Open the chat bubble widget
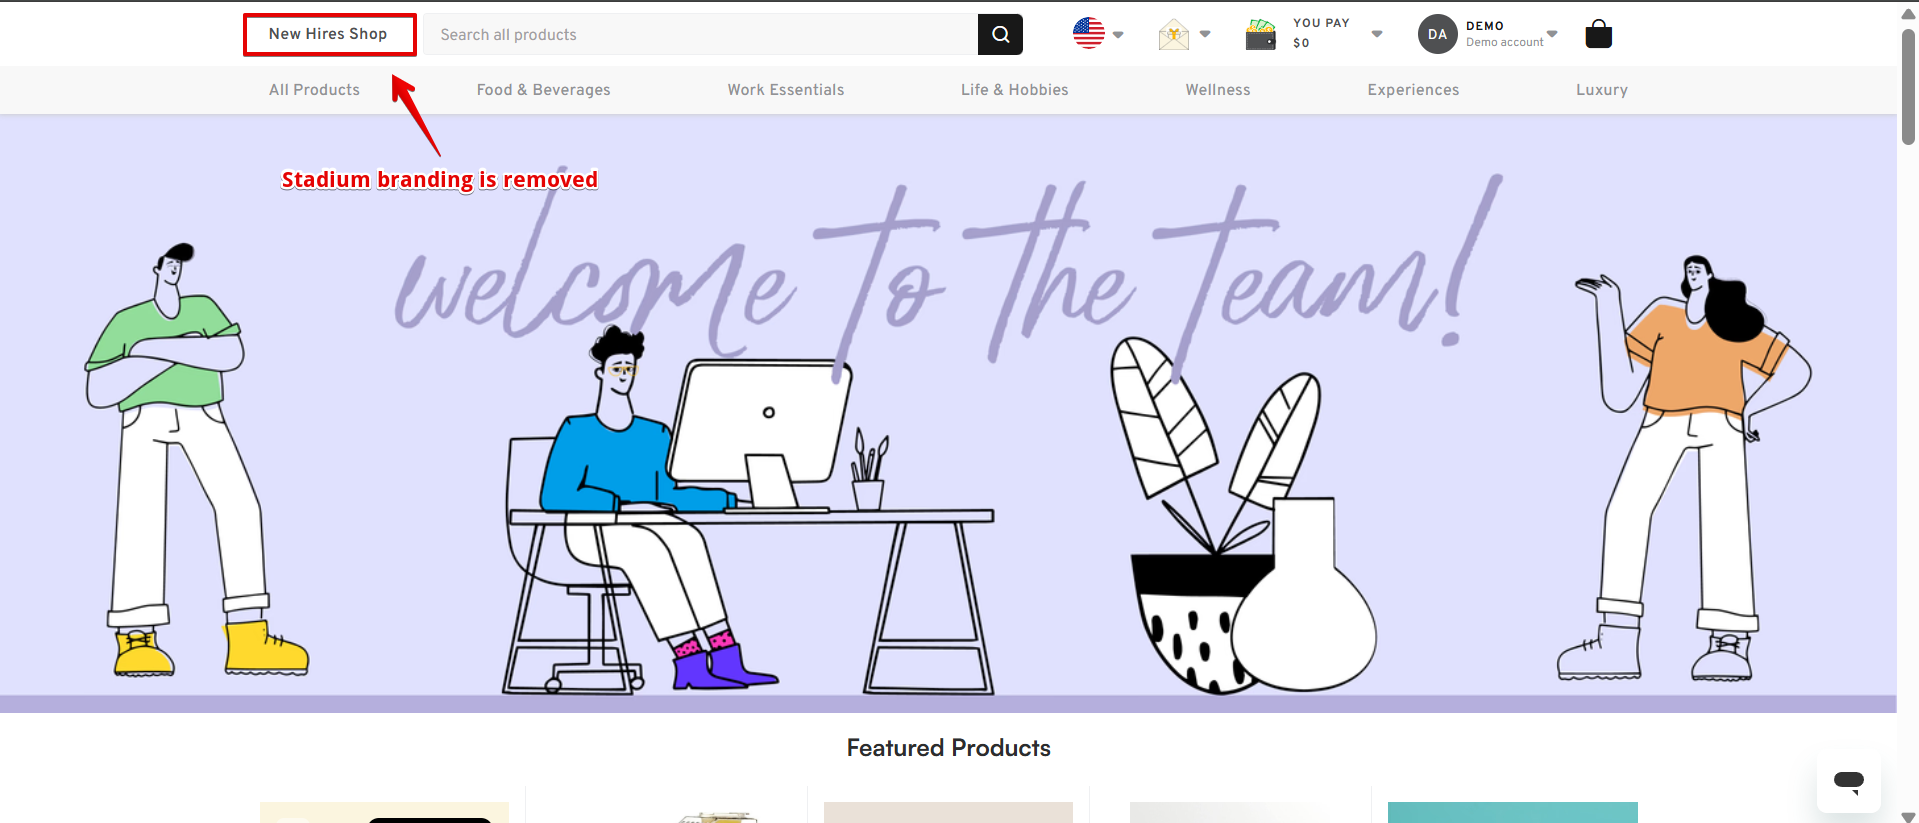 [x=1848, y=781]
